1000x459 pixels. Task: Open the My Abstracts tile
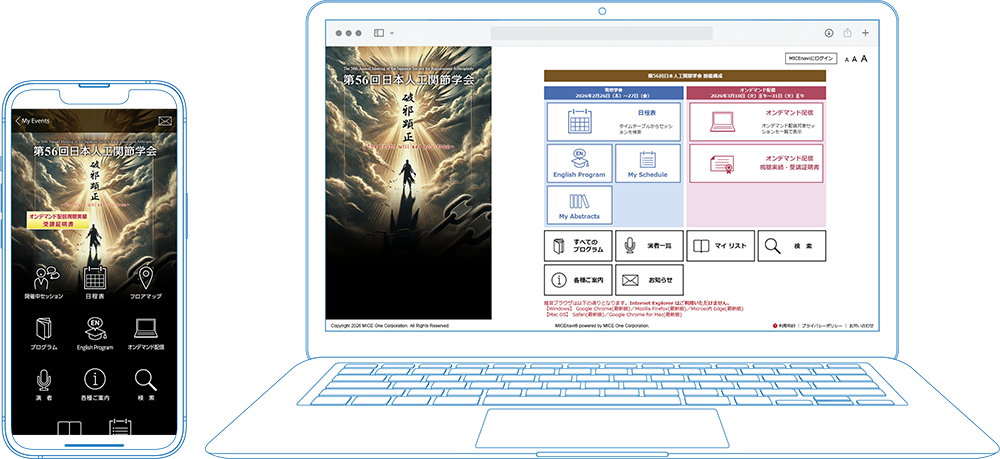[579, 205]
